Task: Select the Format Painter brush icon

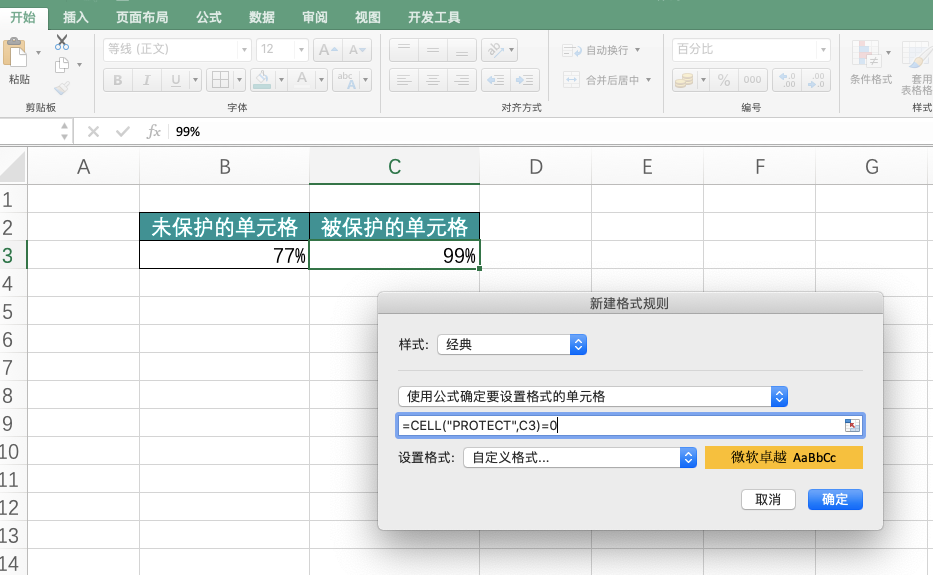Action: click(x=62, y=88)
